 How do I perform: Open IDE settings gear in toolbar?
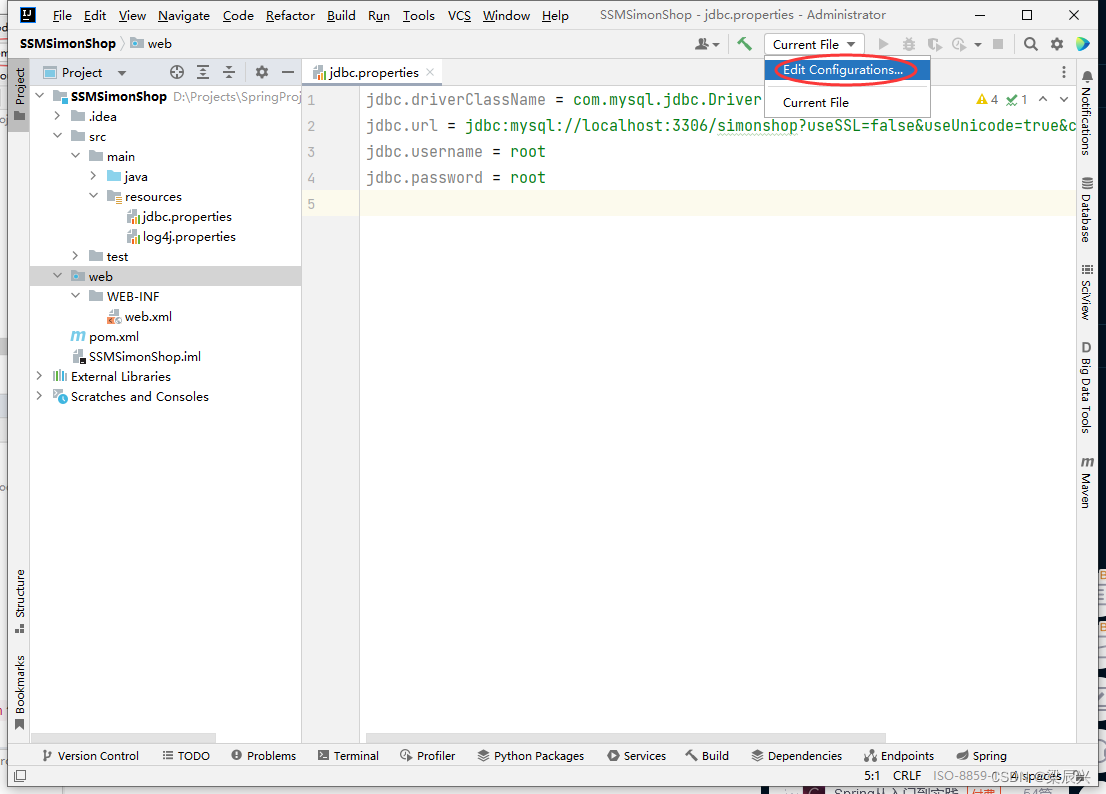(1057, 44)
